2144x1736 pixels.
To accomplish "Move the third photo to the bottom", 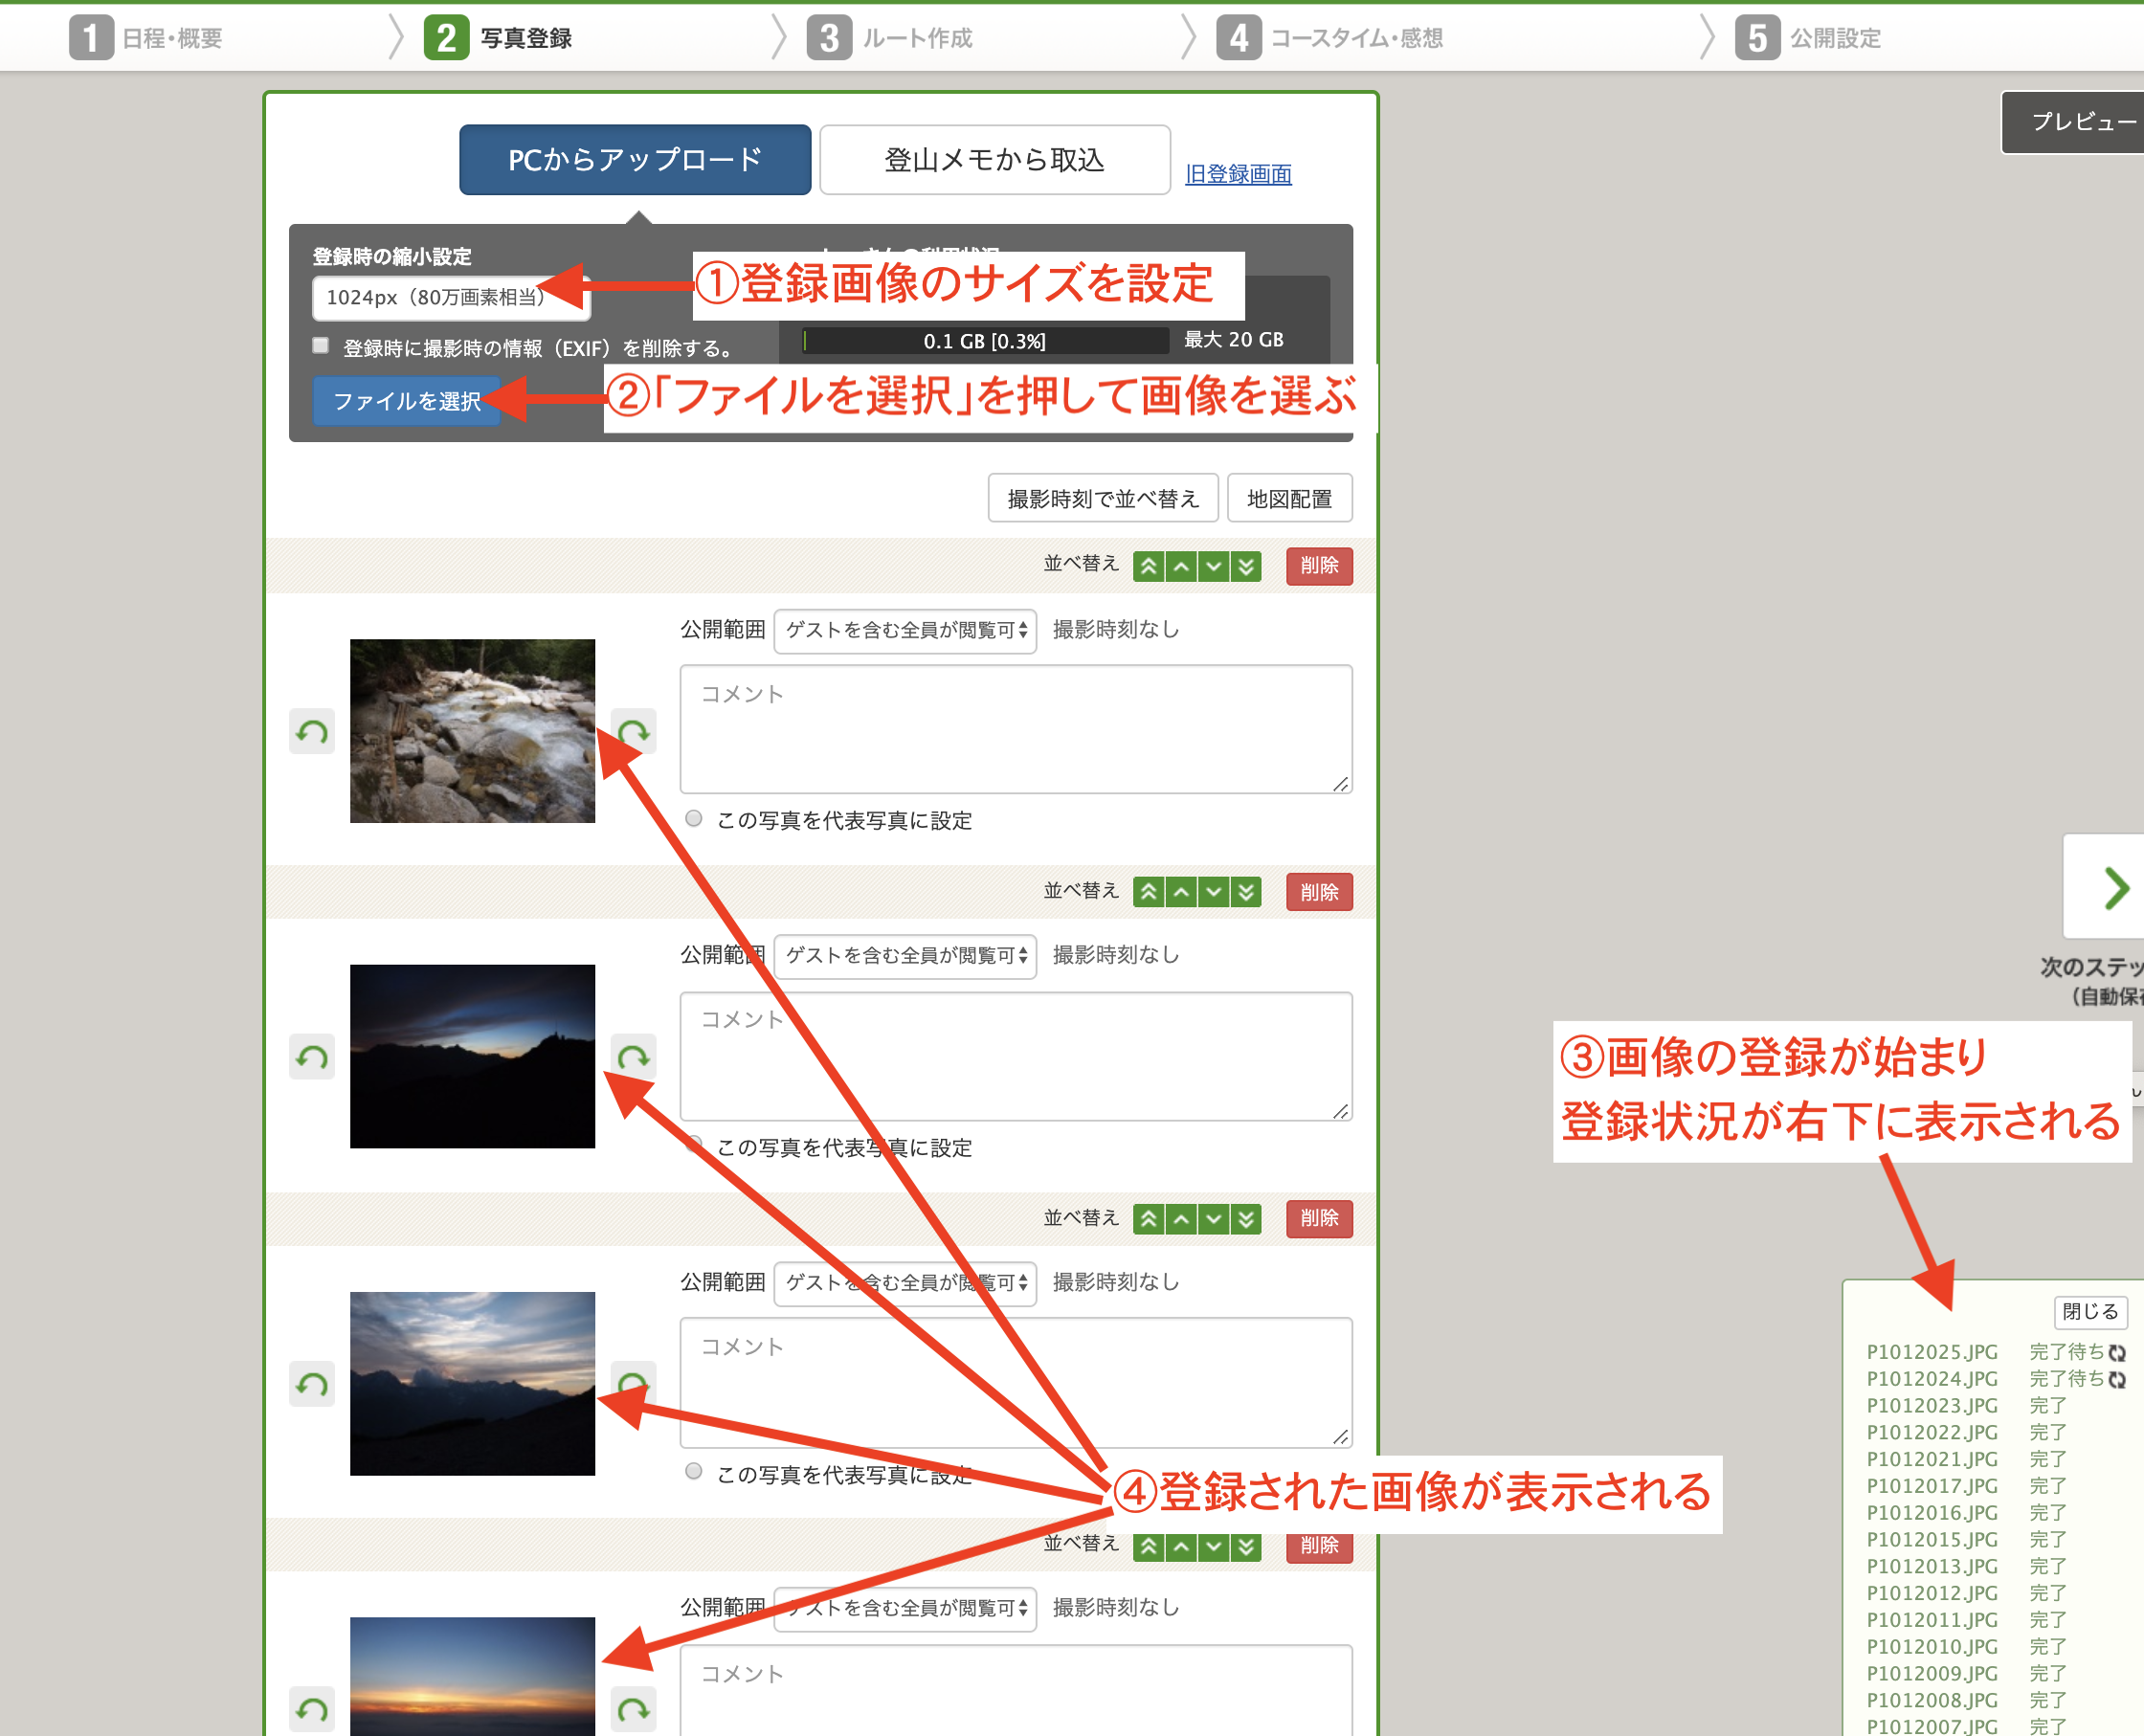I will click(x=1246, y=1219).
